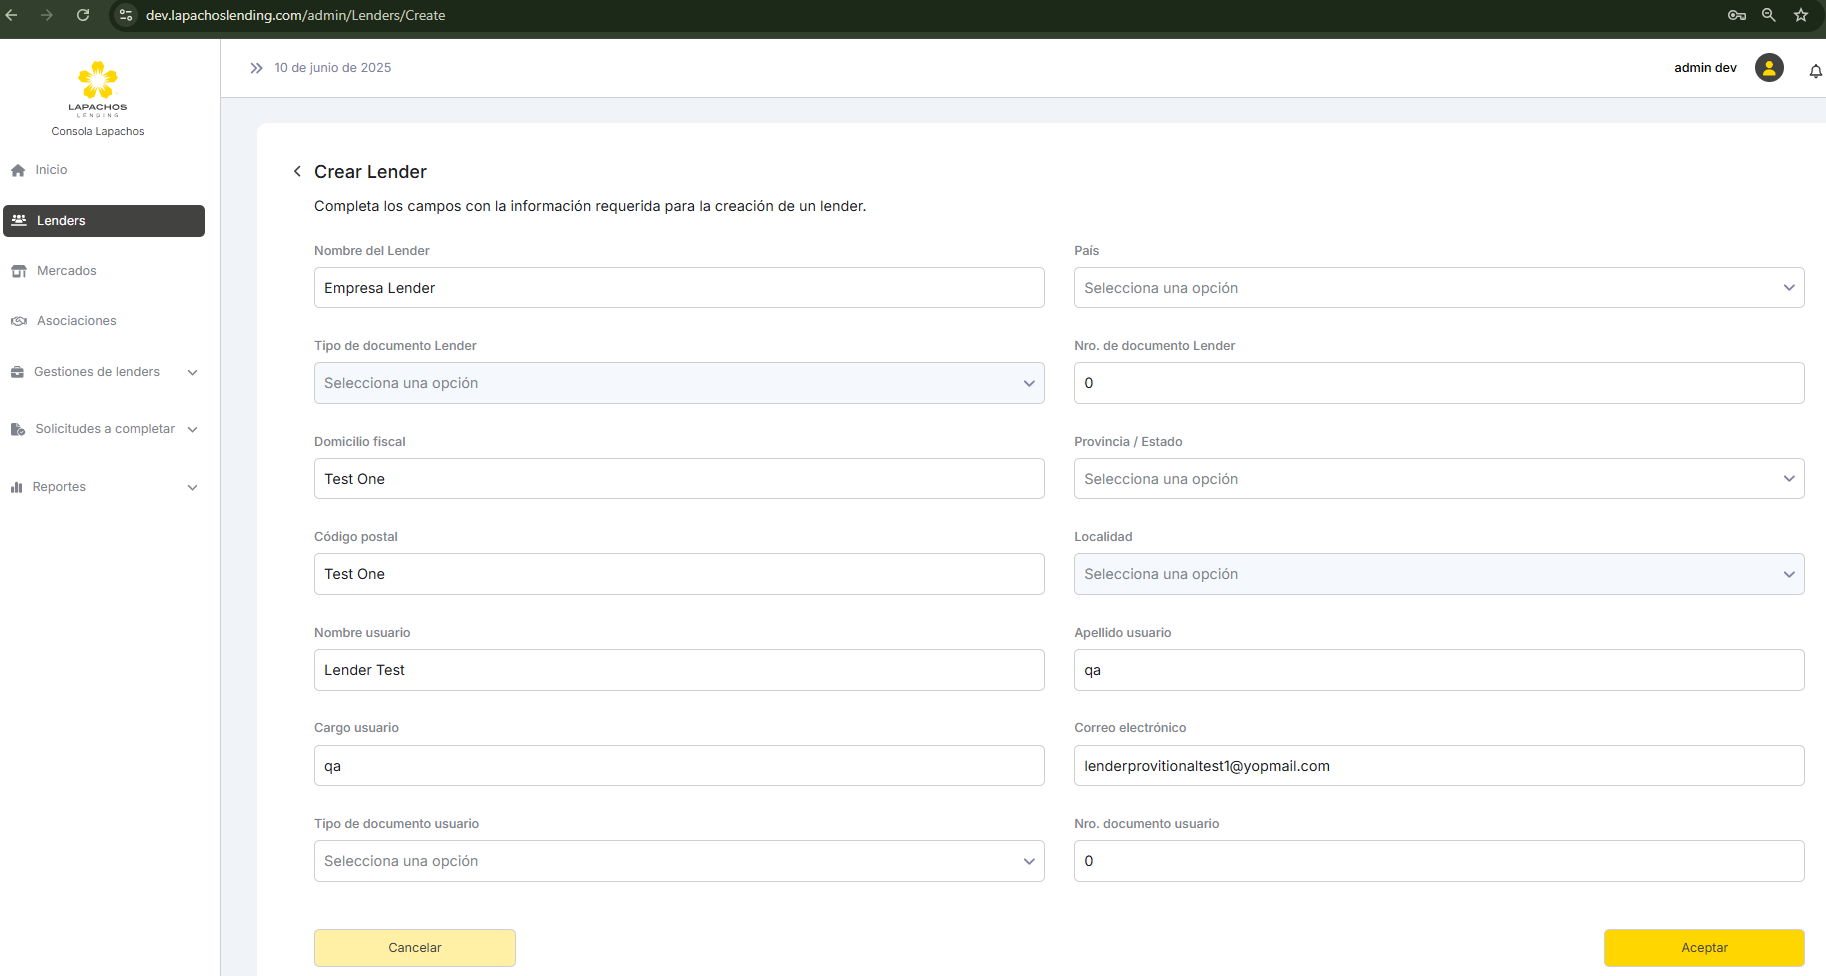The width and height of the screenshot is (1826, 976).
Task: Open the País dropdown
Action: point(1438,288)
